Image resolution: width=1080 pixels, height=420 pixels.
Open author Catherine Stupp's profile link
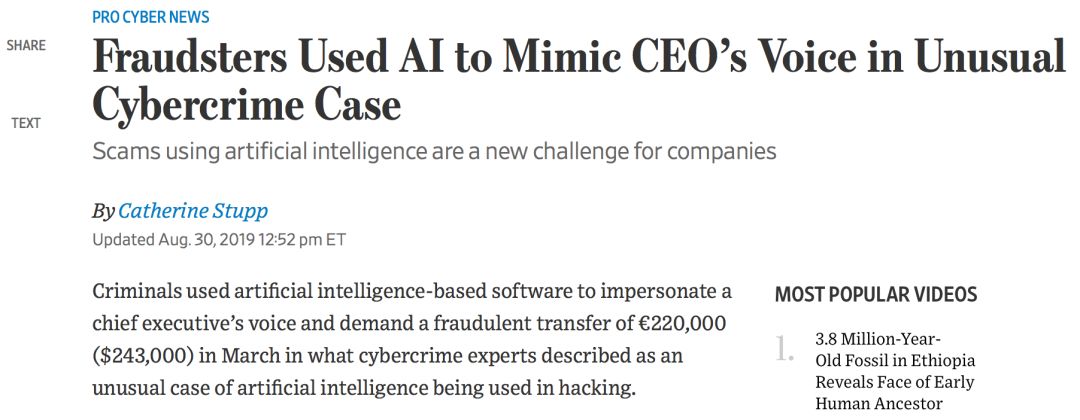pyautogui.click(x=194, y=210)
